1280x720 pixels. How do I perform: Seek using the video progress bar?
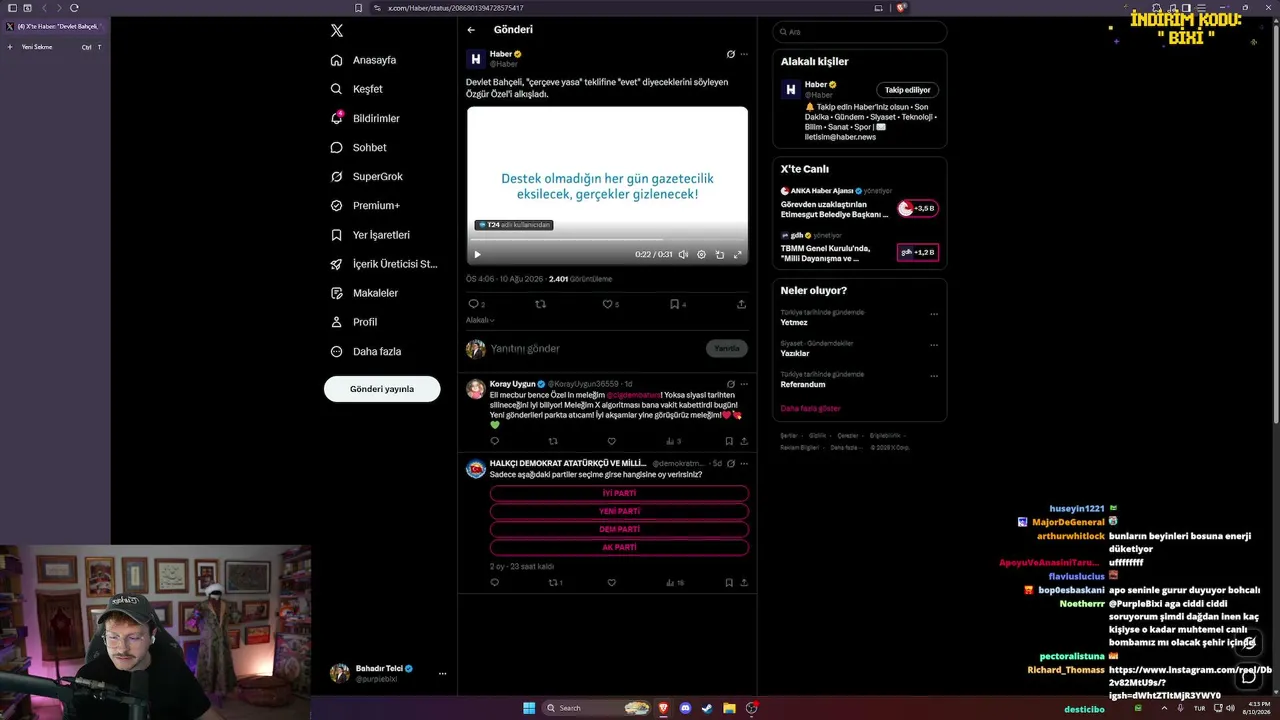click(x=607, y=241)
